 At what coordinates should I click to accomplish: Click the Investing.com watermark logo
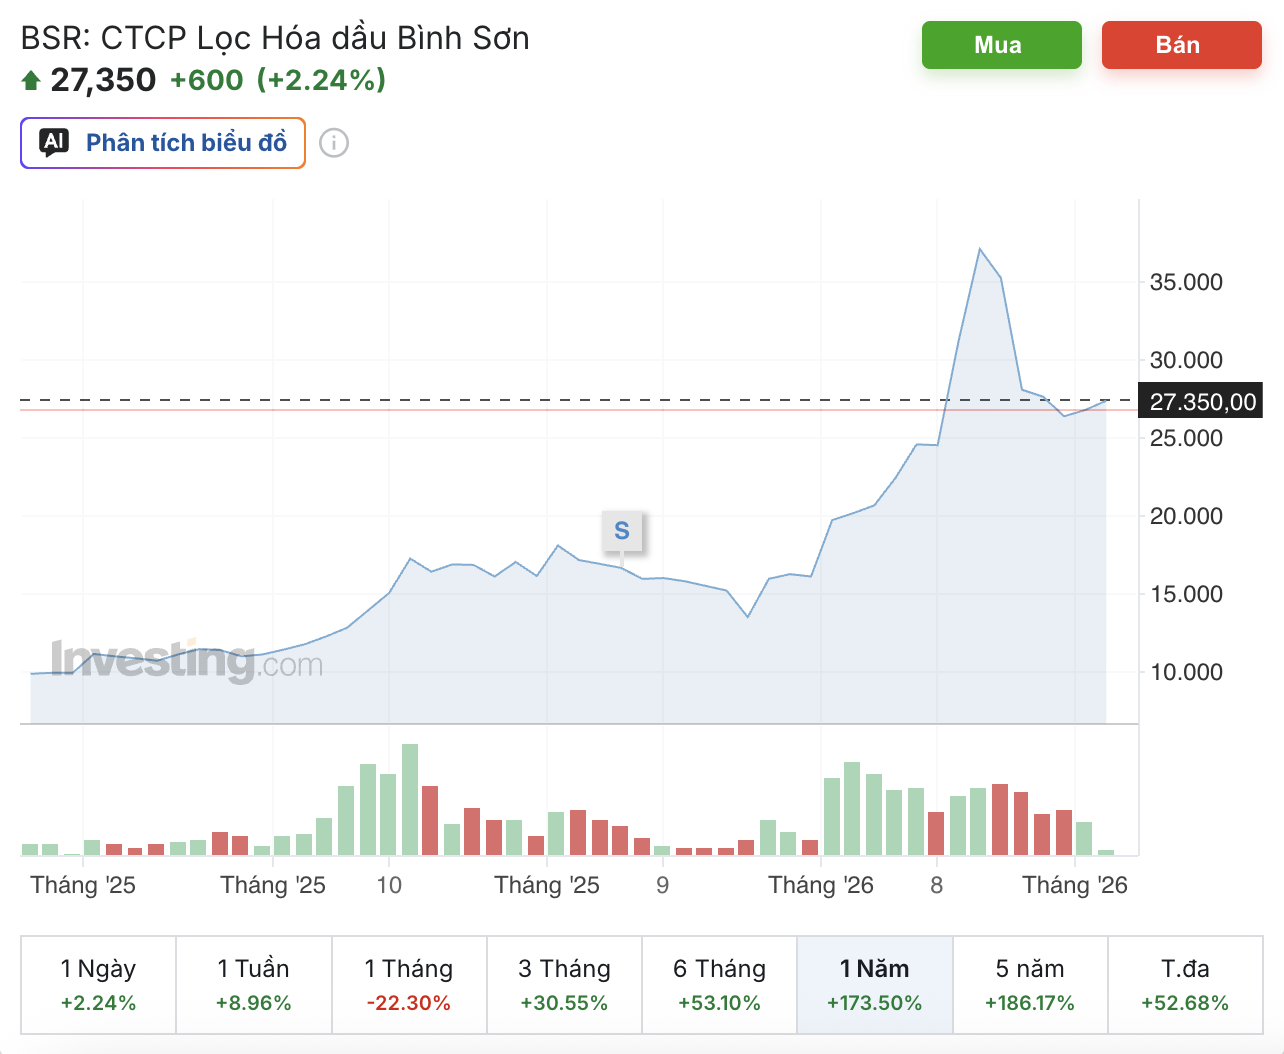[x=187, y=661]
